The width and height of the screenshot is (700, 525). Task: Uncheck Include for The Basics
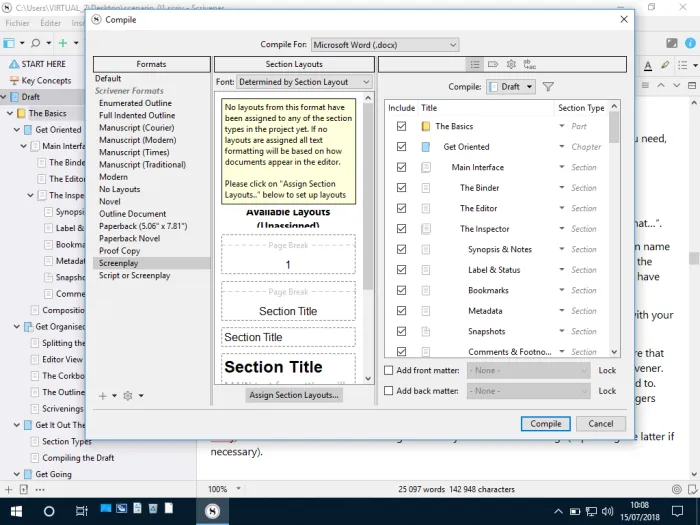pos(401,126)
